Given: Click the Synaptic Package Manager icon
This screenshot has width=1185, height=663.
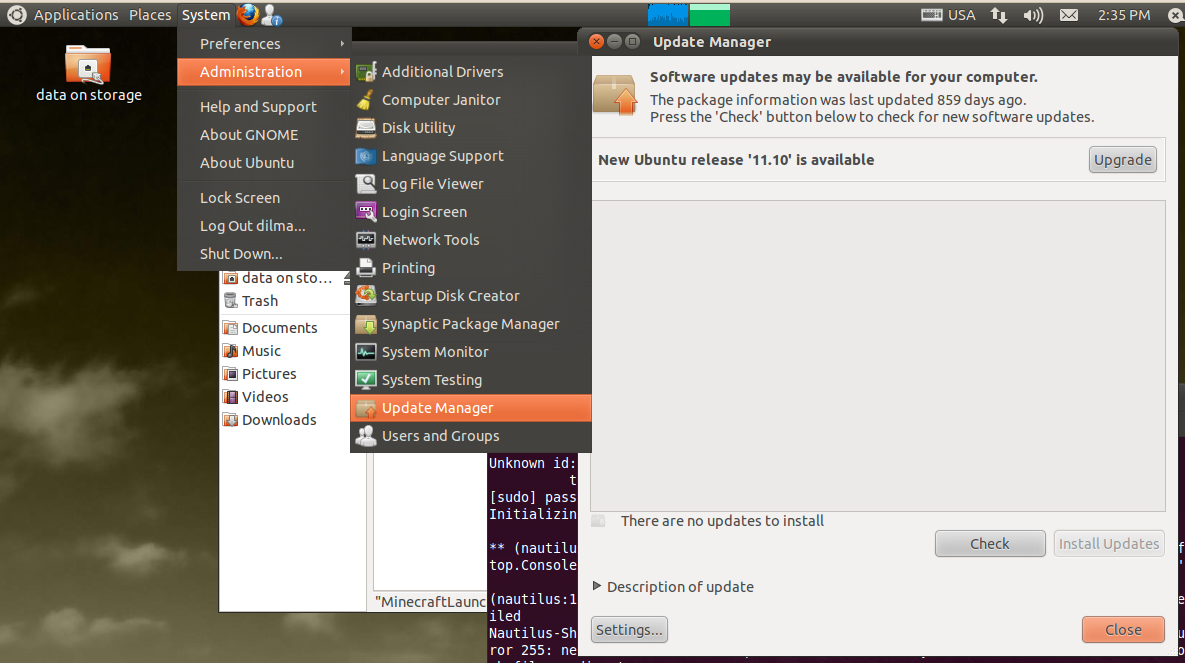Looking at the screenshot, I should [x=366, y=324].
